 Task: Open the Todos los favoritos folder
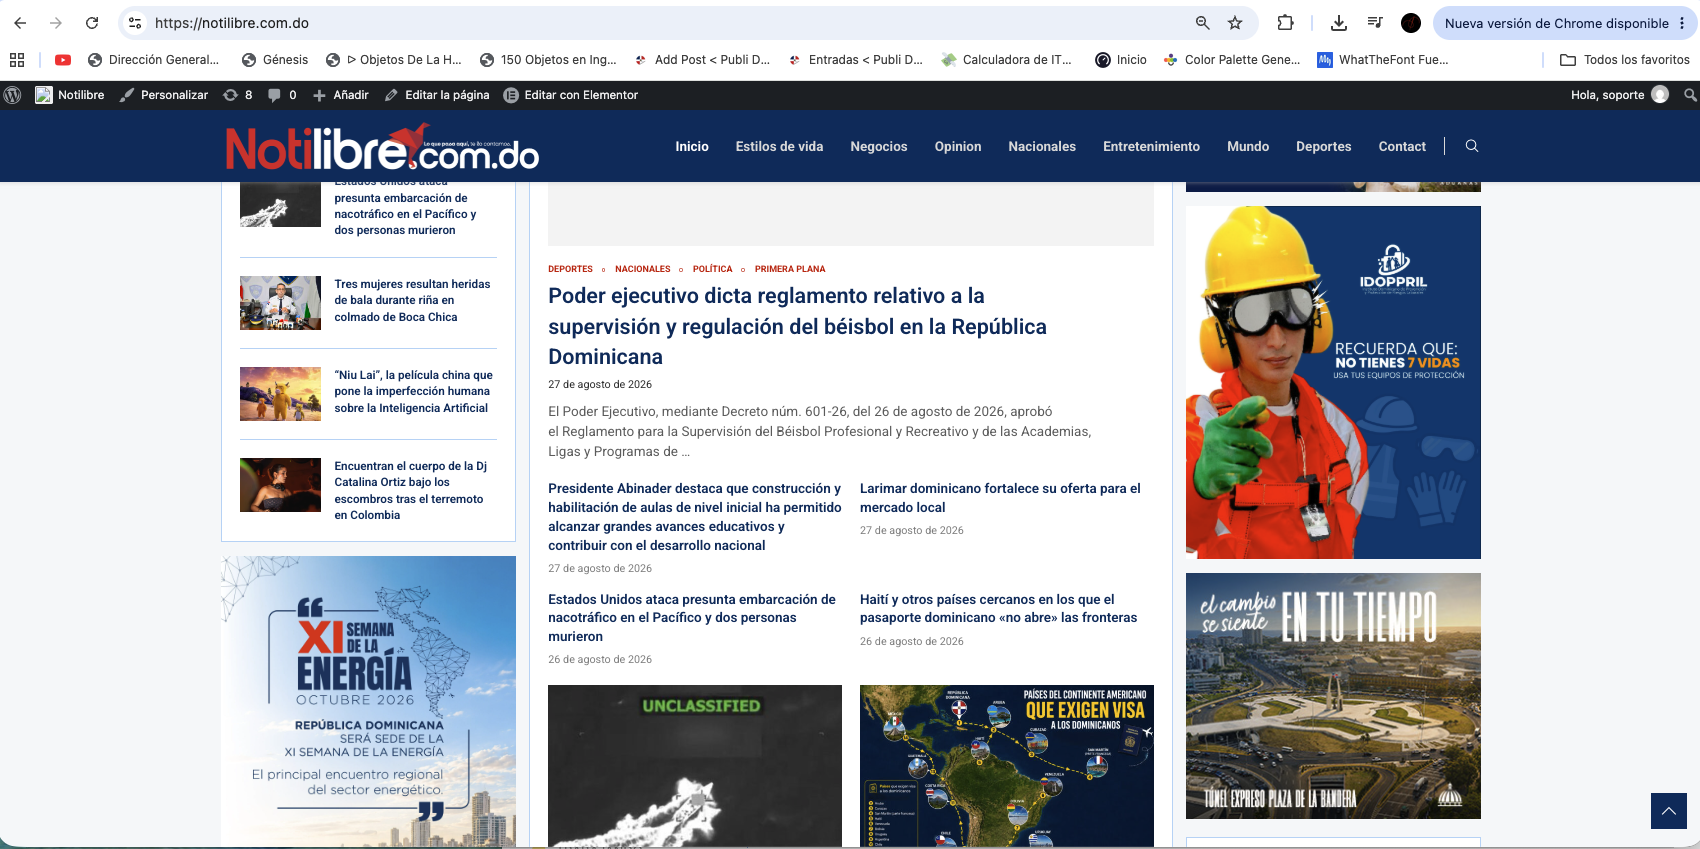click(x=1625, y=60)
